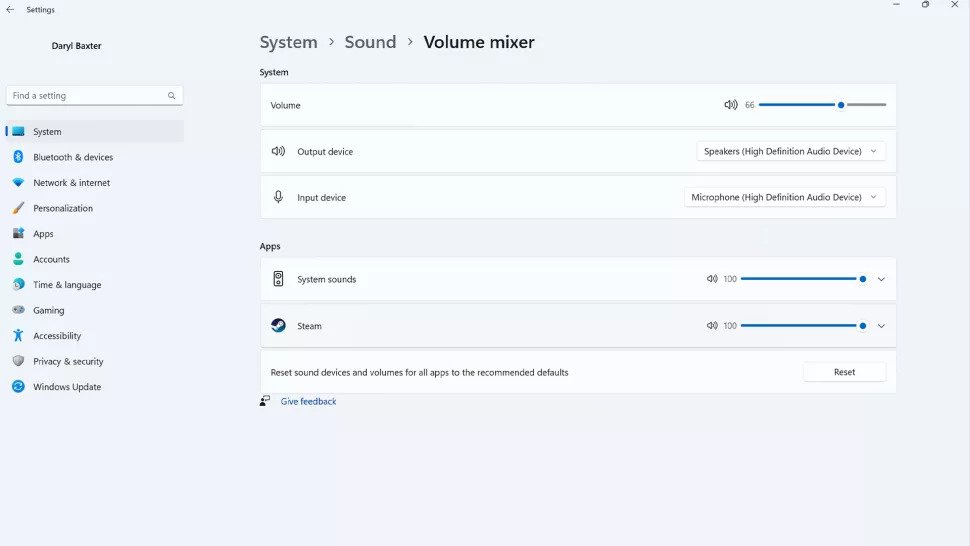The width and height of the screenshot is (970, 546).
Task: Mute Steam using its speaker icon
Action: coord(712,325)
